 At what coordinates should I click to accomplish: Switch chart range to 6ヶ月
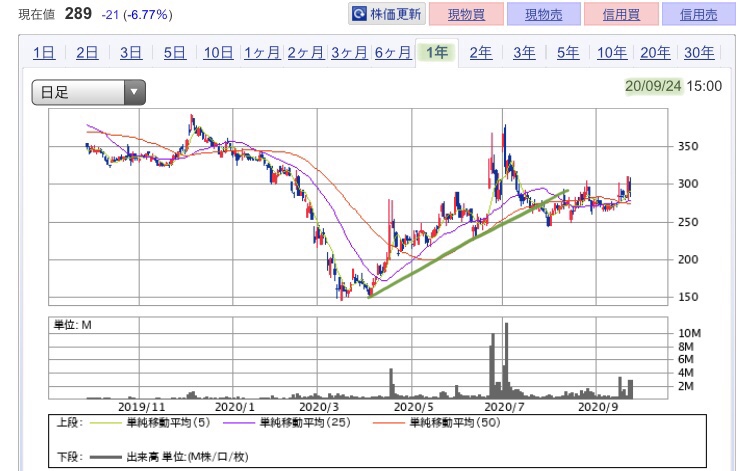coord(393,52)
